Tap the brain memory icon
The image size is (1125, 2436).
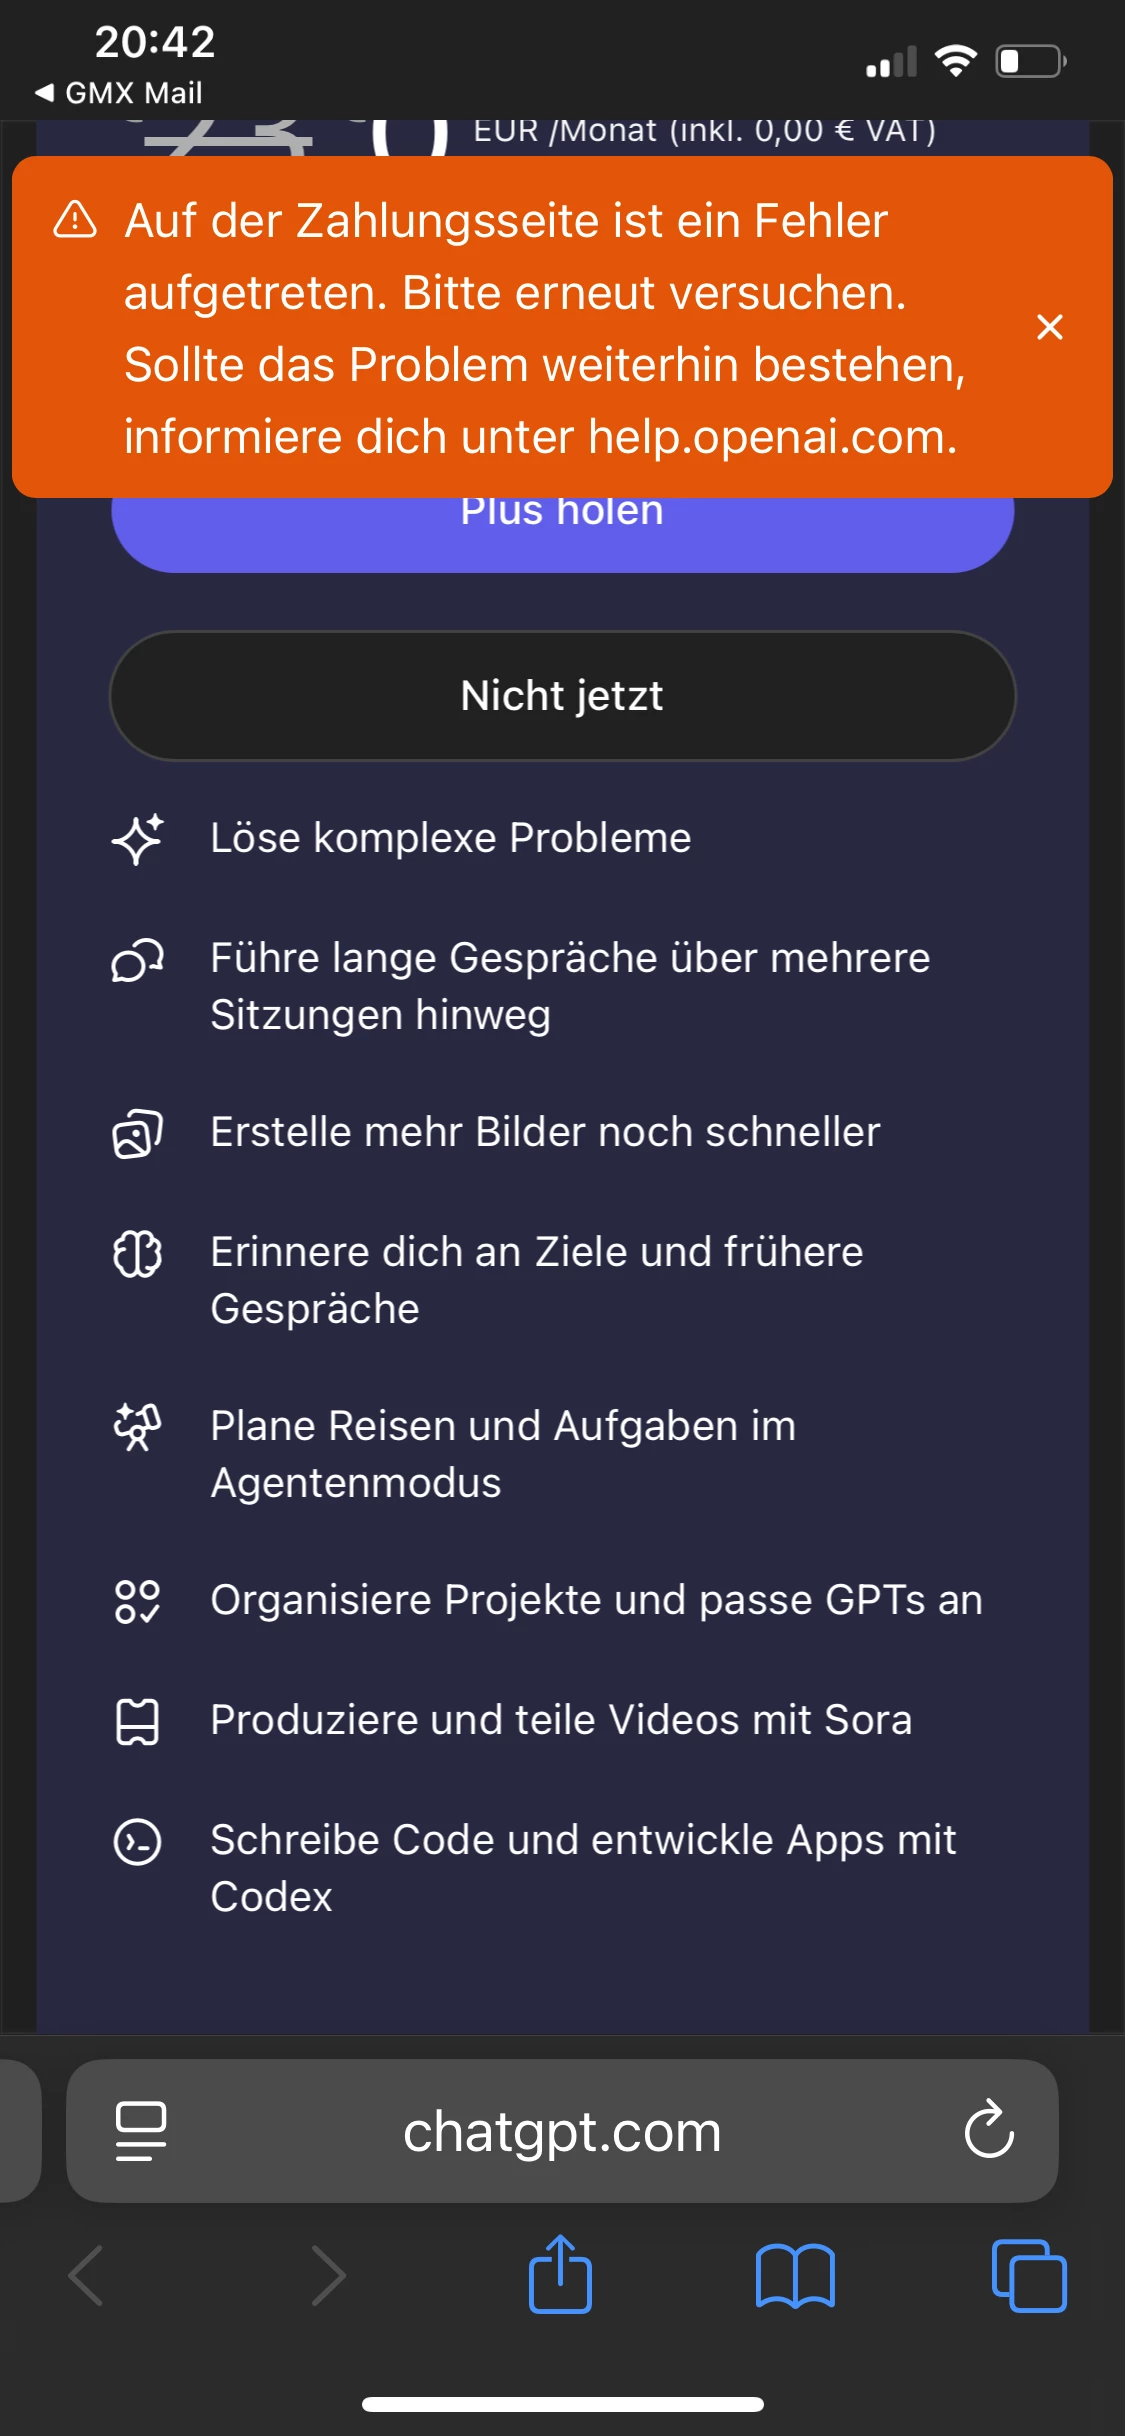(138, 1253)
